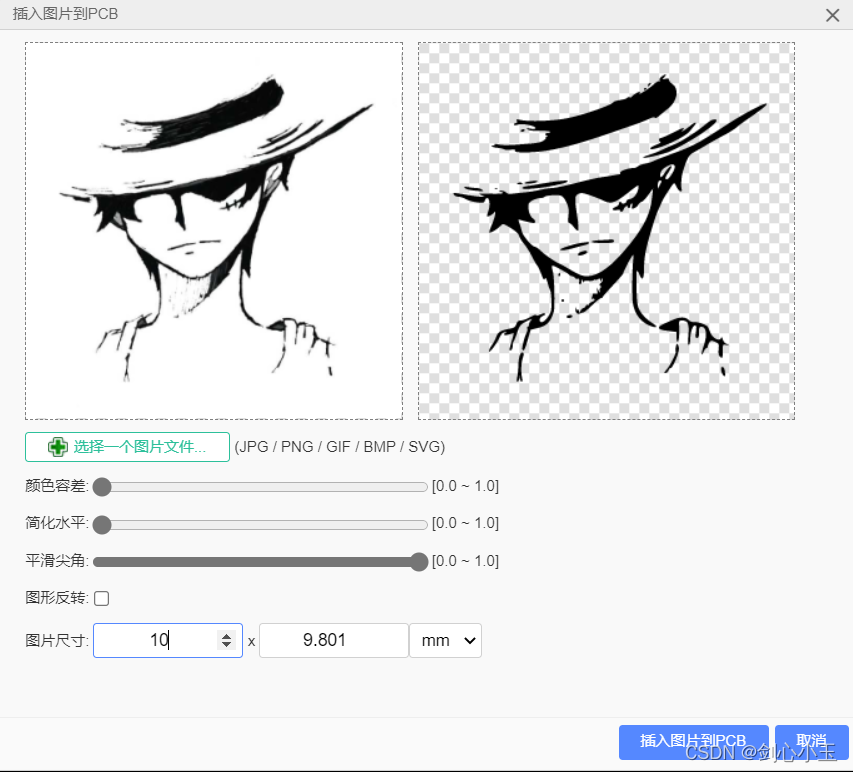Click the 简化水平 label
Screen dimensions: 853x772
pyautogui.click(x=57, y=523)
